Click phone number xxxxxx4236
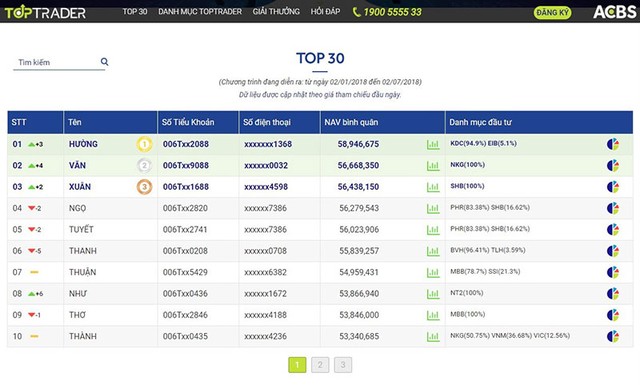The height and width of the screenshot is (385, 640). click(x=265, y=336)
